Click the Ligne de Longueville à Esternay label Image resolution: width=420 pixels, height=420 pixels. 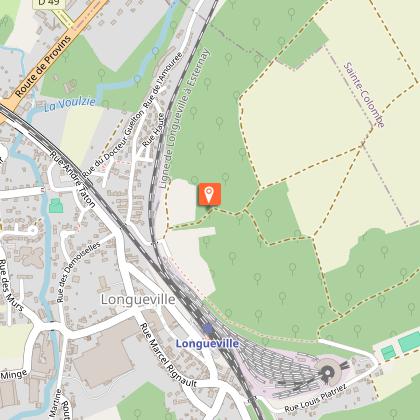(x=184, y=119)
